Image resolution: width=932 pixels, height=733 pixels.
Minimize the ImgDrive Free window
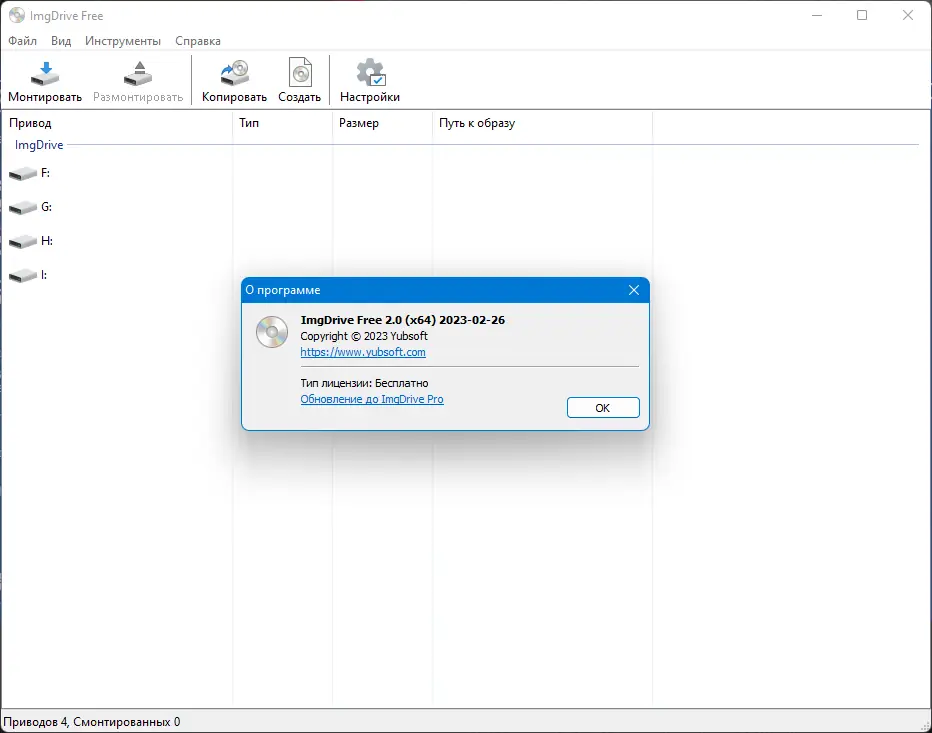coord(817,15)
